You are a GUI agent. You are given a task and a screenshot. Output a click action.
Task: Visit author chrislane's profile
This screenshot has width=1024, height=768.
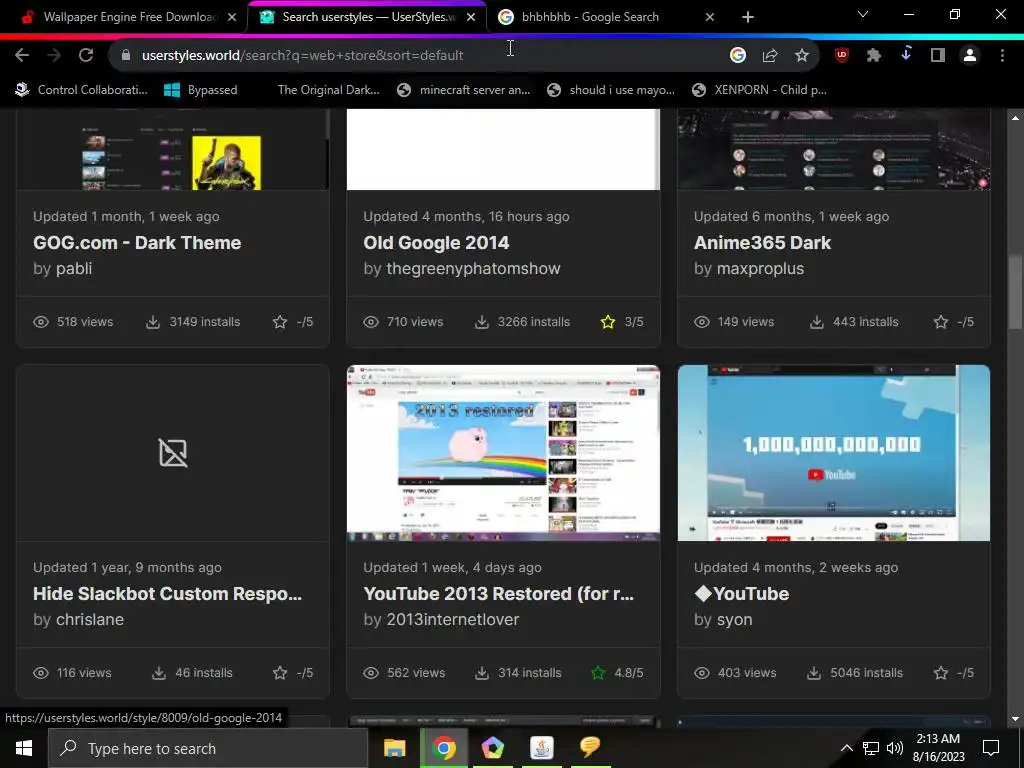coord(89,619)
